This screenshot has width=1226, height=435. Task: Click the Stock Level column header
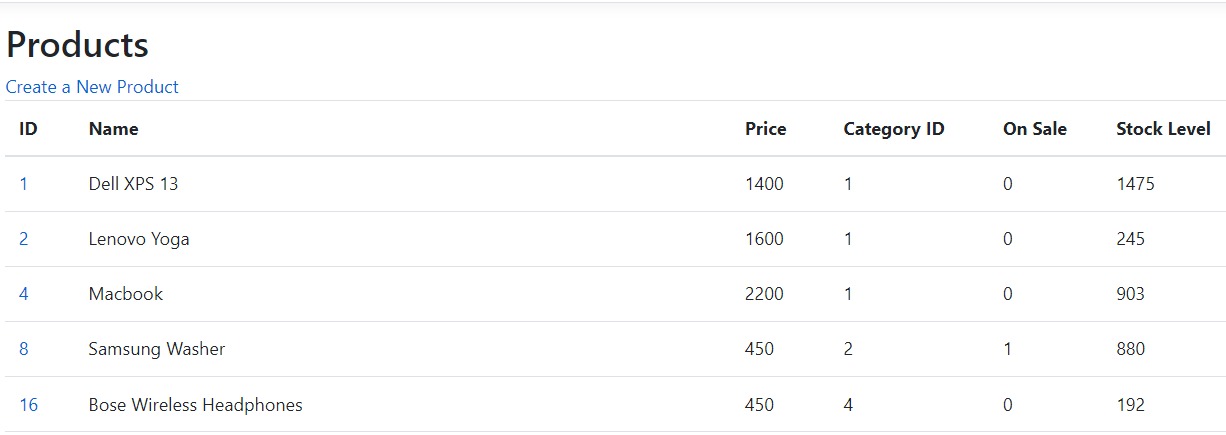[x=1164, y=129]
